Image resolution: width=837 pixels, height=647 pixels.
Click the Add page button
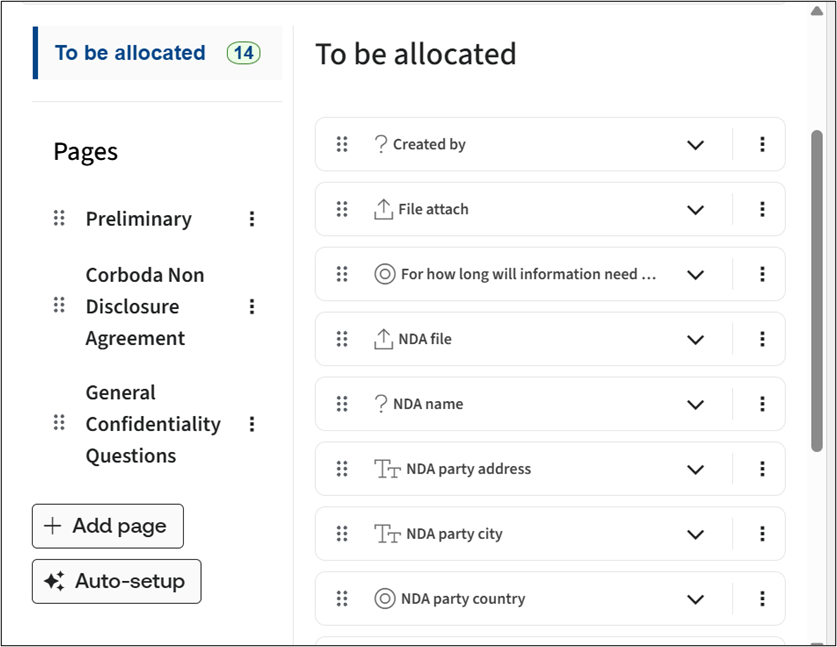tap(108, 526)
